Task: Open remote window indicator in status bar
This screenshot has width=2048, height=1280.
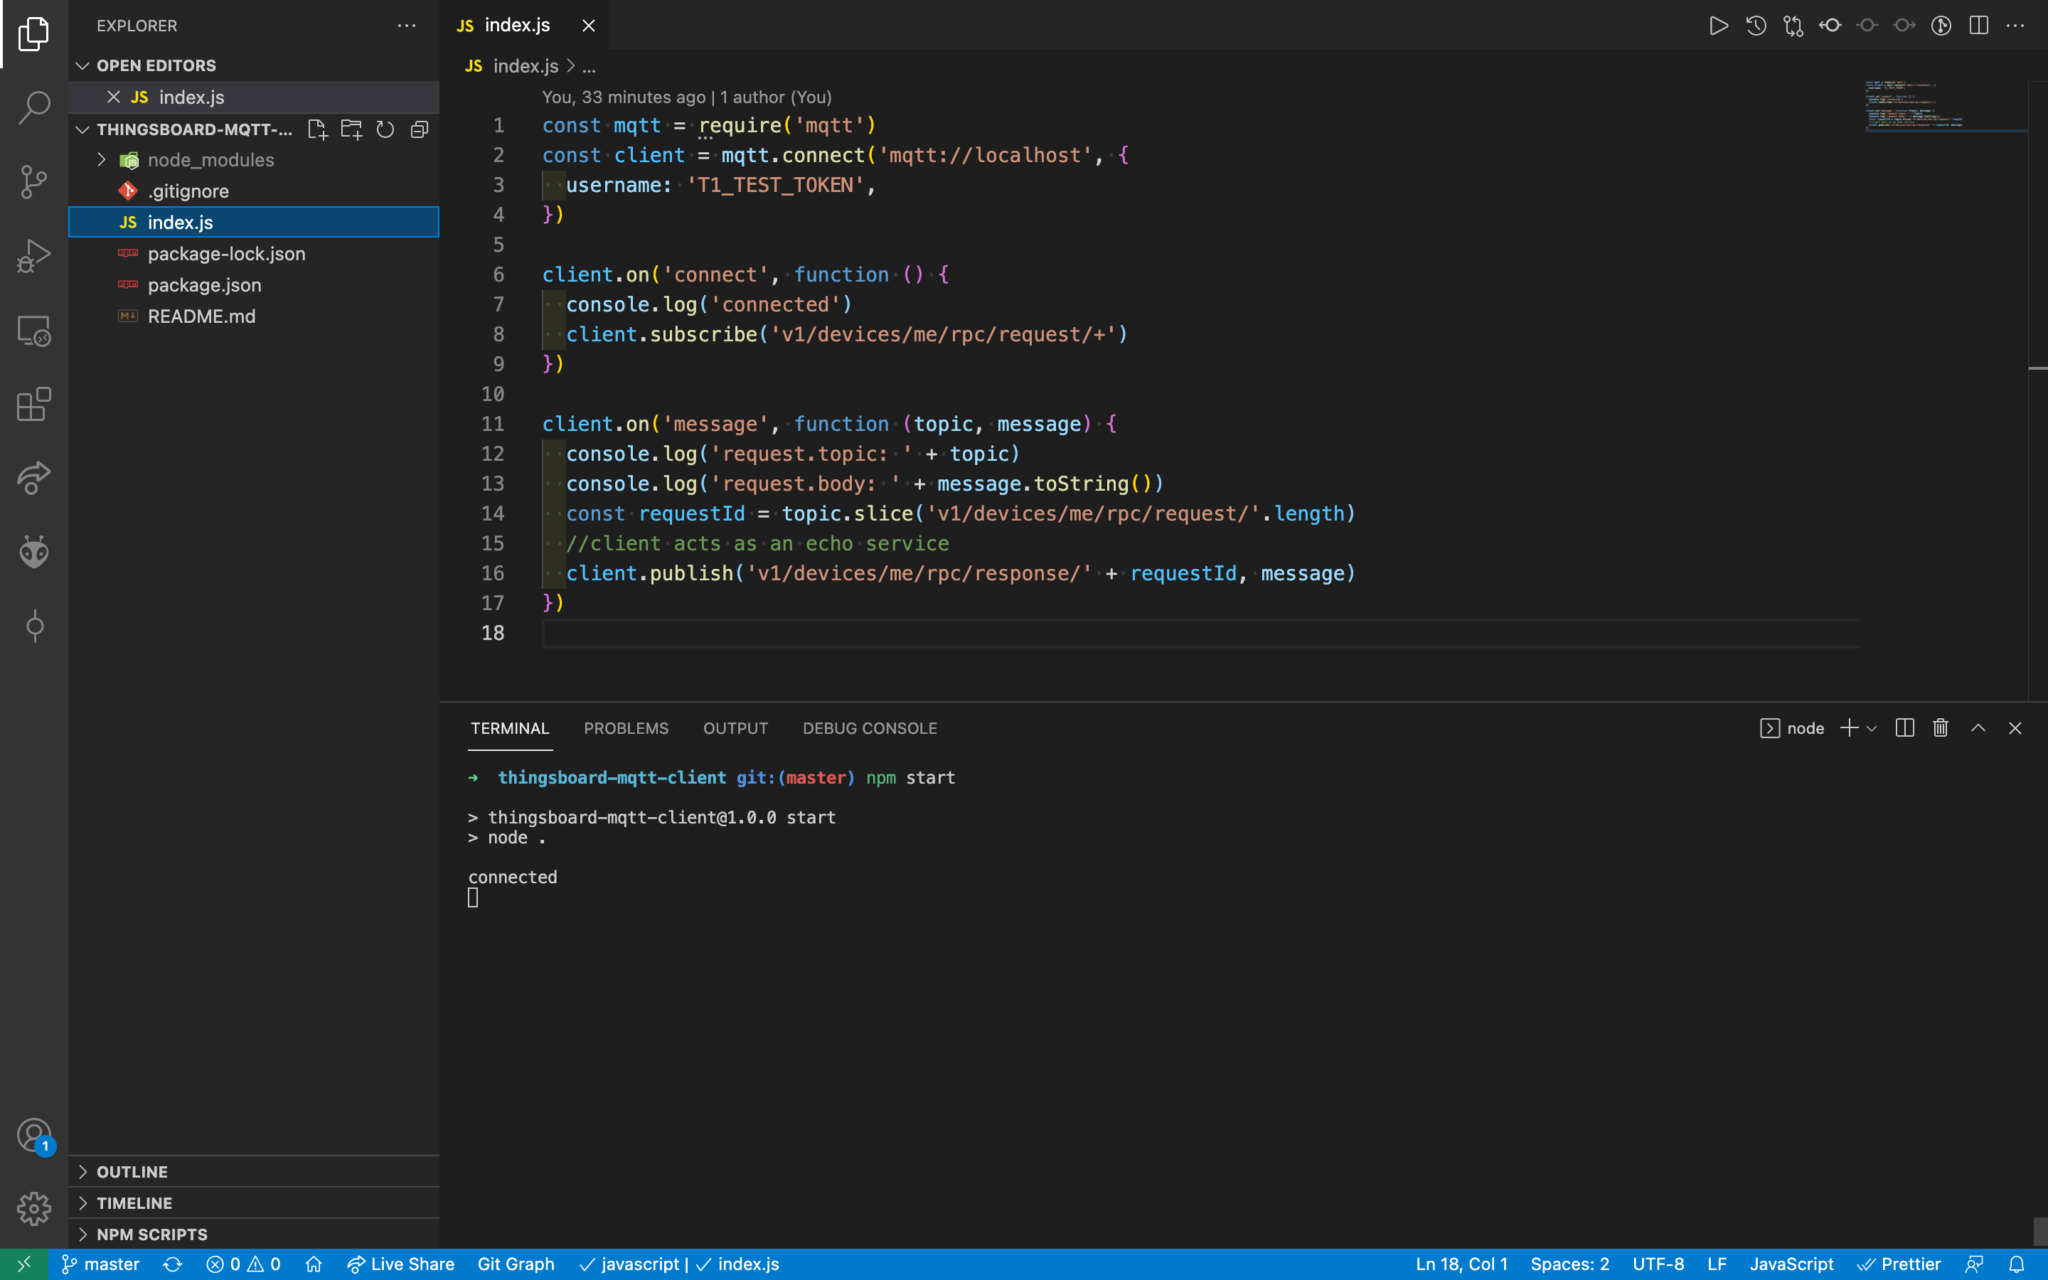Action: point(24,1264)
